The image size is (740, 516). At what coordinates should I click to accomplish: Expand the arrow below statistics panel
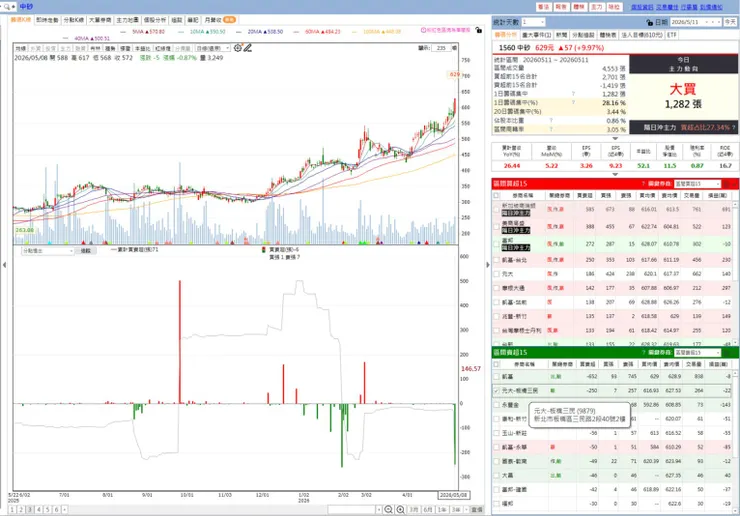(615, 138)
